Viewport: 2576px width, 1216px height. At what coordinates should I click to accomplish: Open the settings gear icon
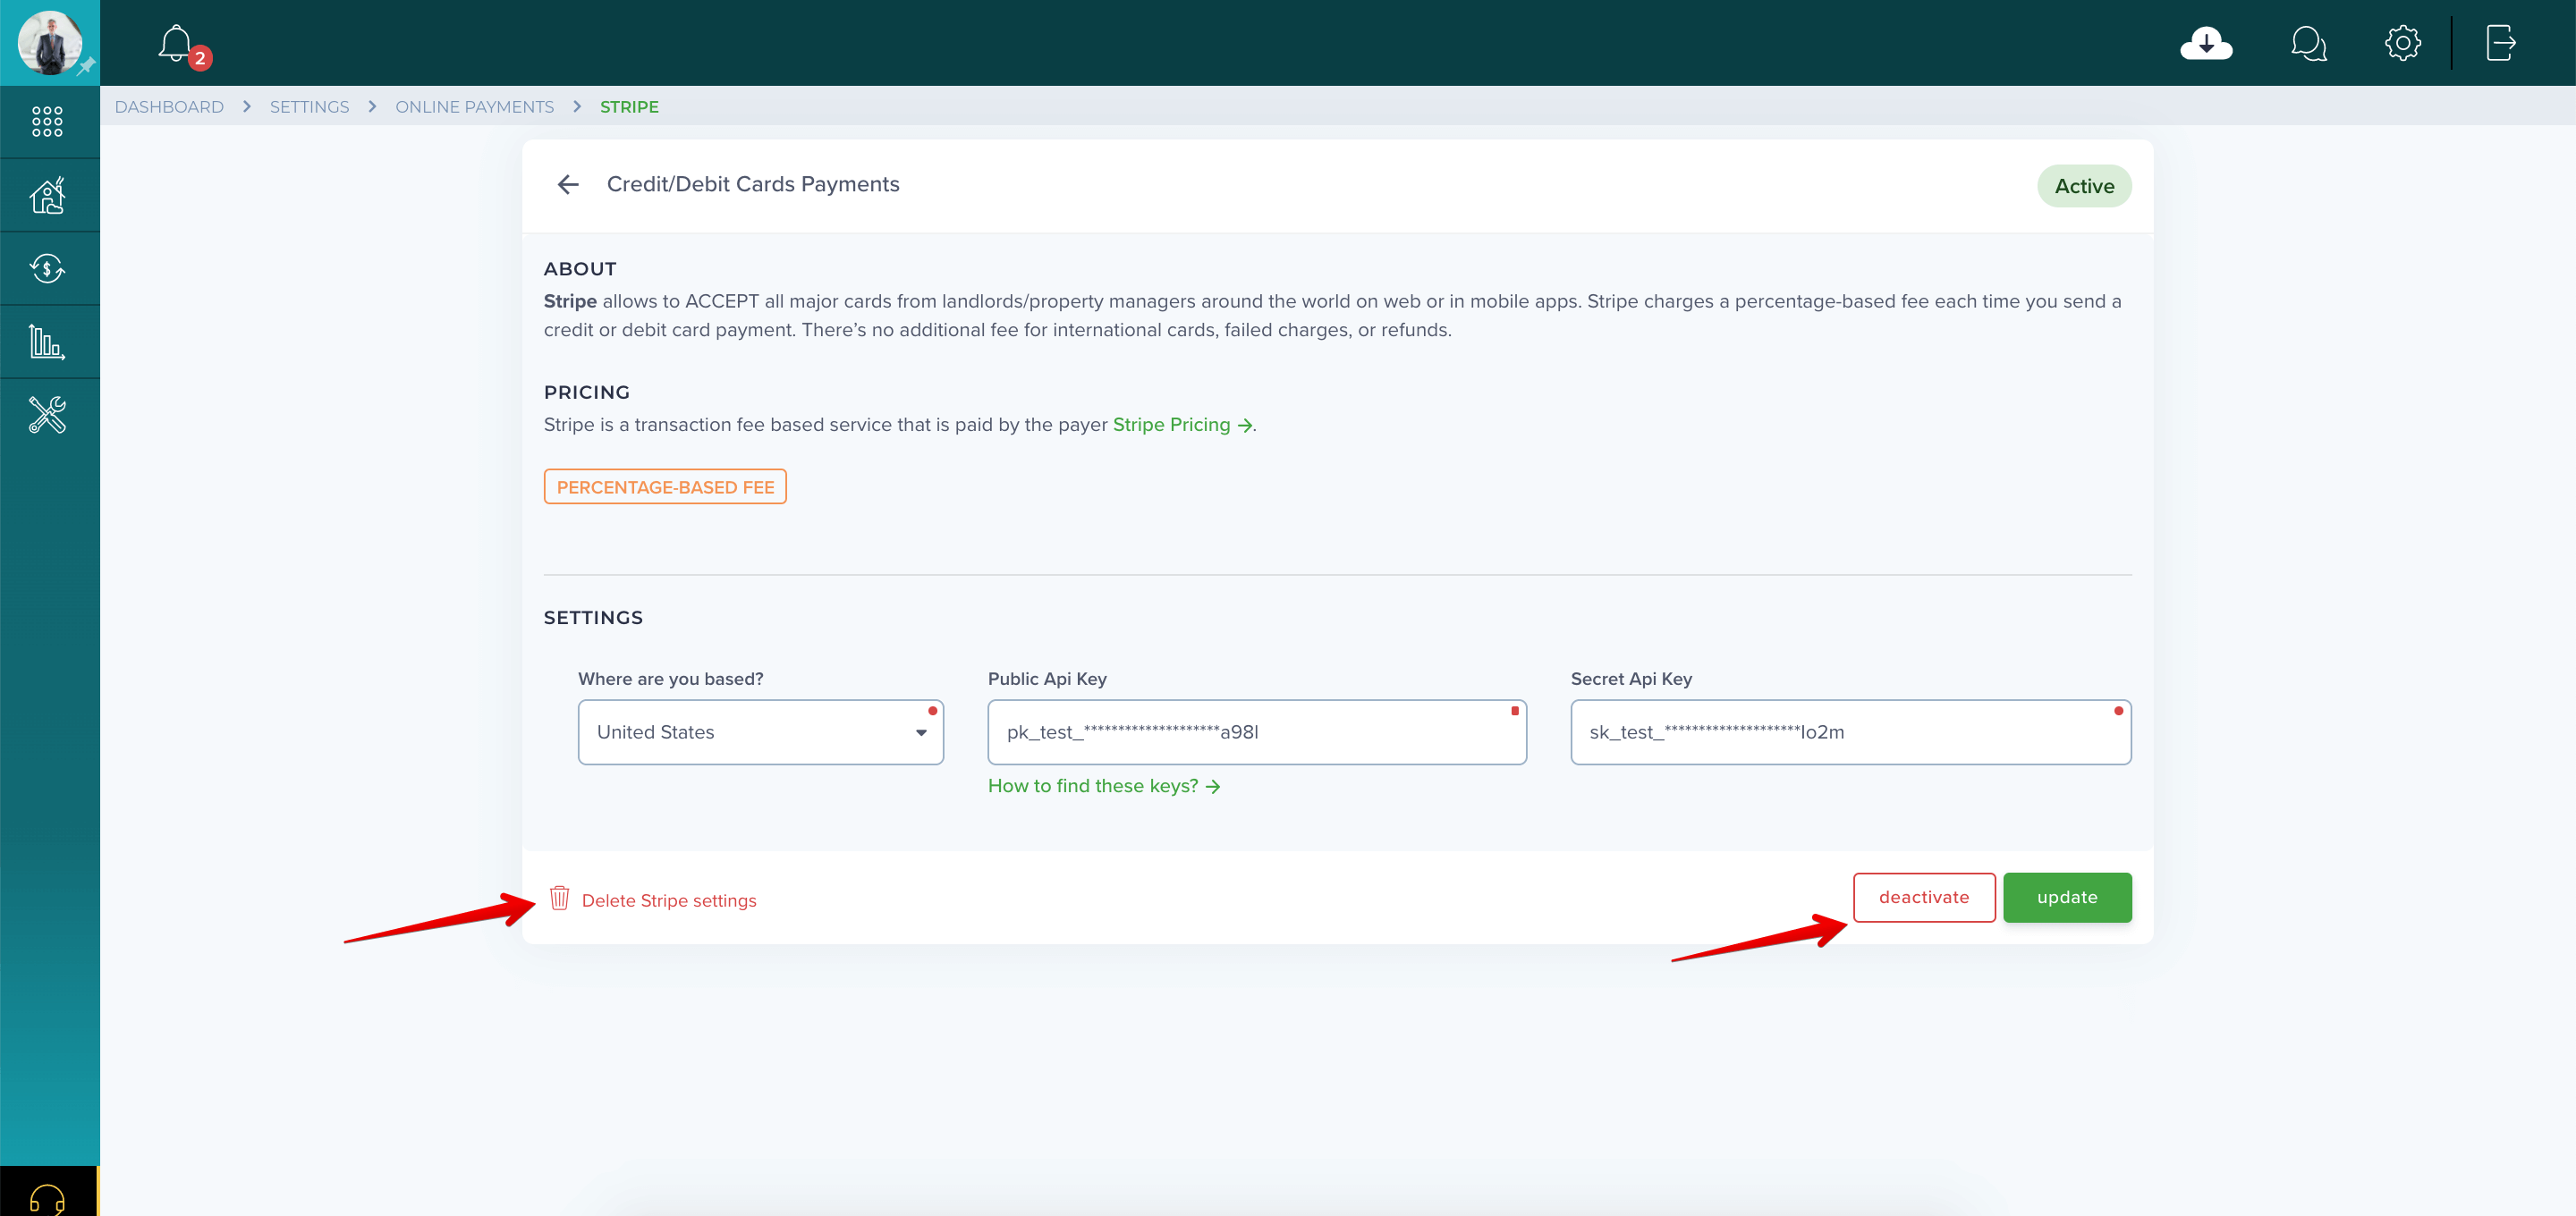(x=2402, y=43)
